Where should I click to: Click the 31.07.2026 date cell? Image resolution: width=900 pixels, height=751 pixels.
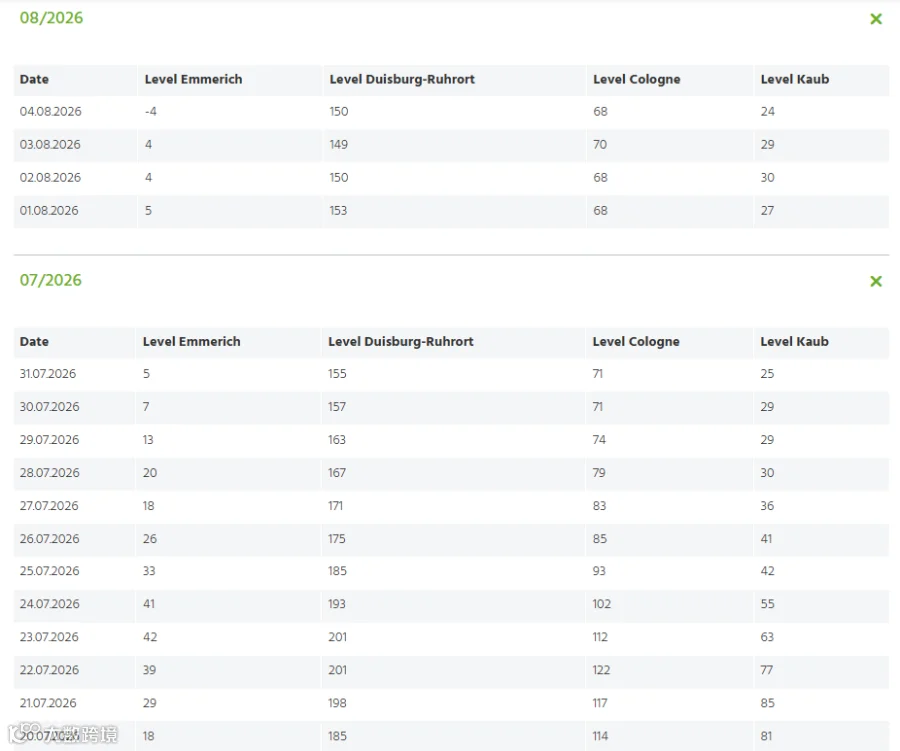point(48,374)
